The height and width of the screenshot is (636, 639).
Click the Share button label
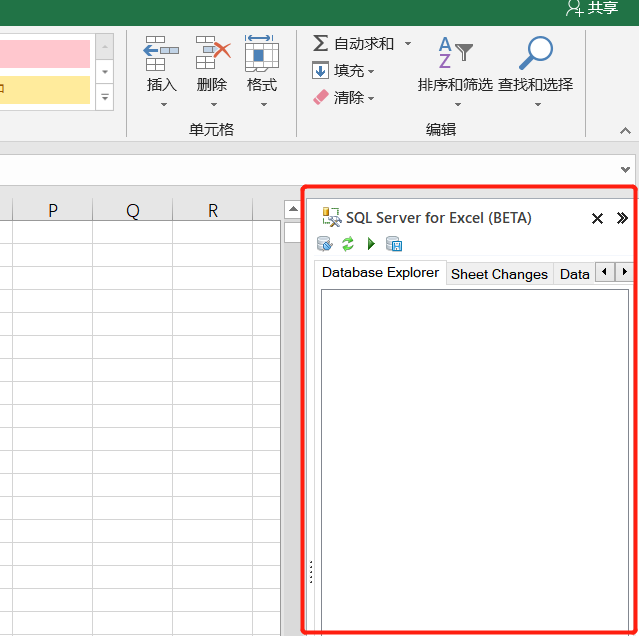click(603, 8)
